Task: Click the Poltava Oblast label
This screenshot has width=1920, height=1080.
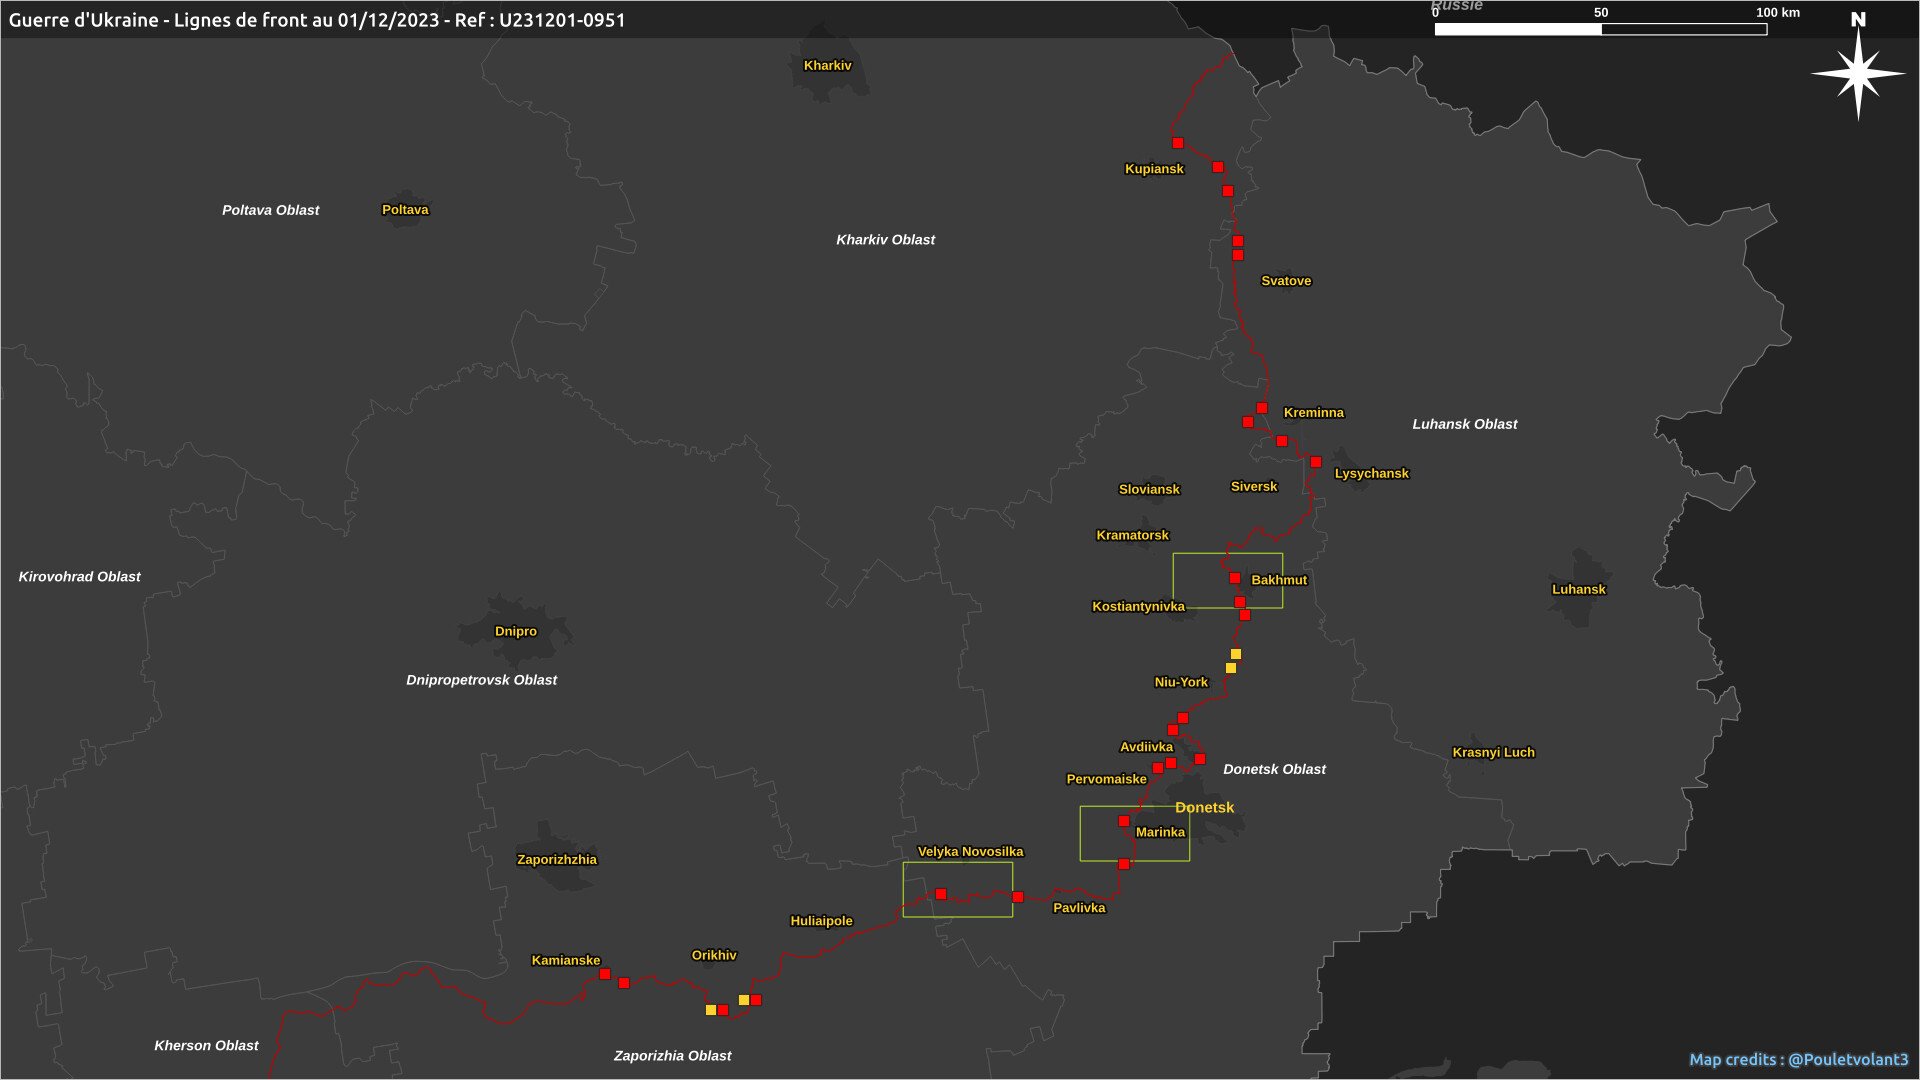Action: coord(271,210)
